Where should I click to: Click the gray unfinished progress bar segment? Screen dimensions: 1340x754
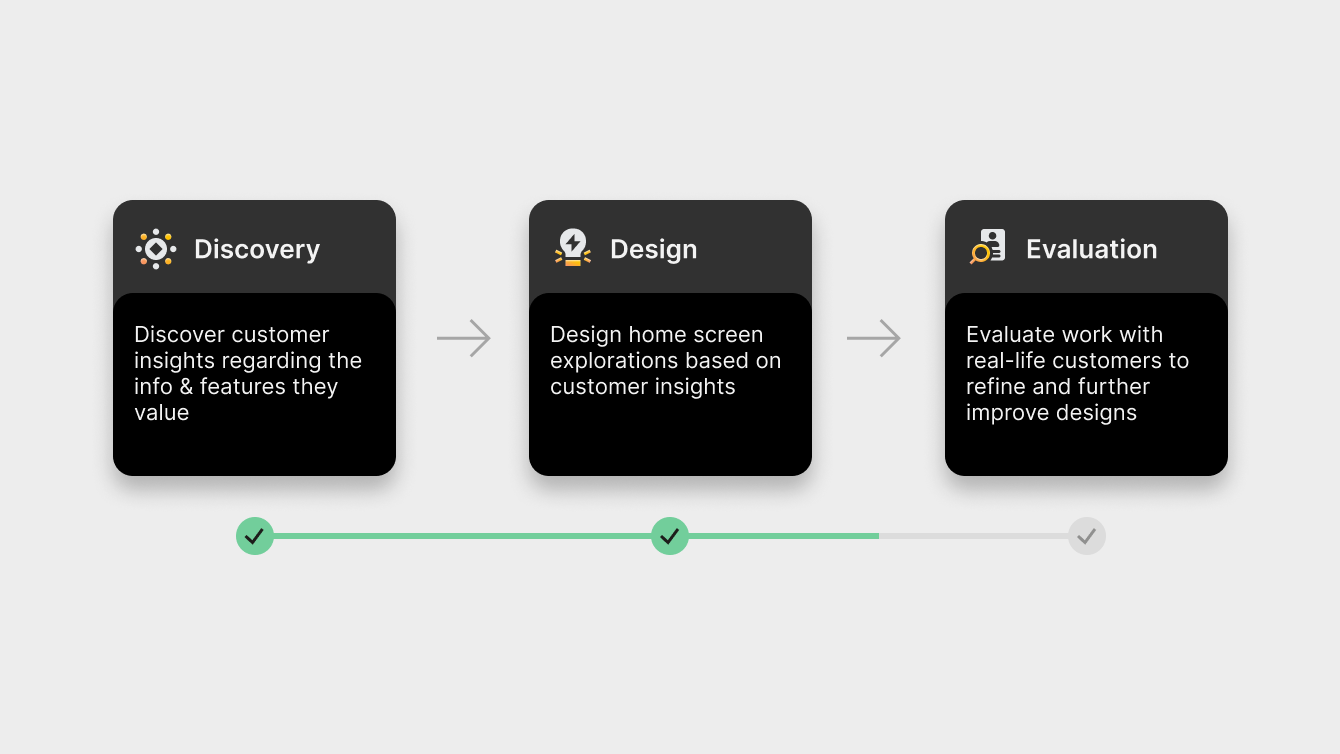pyautogui.click(x=974, y=536)
